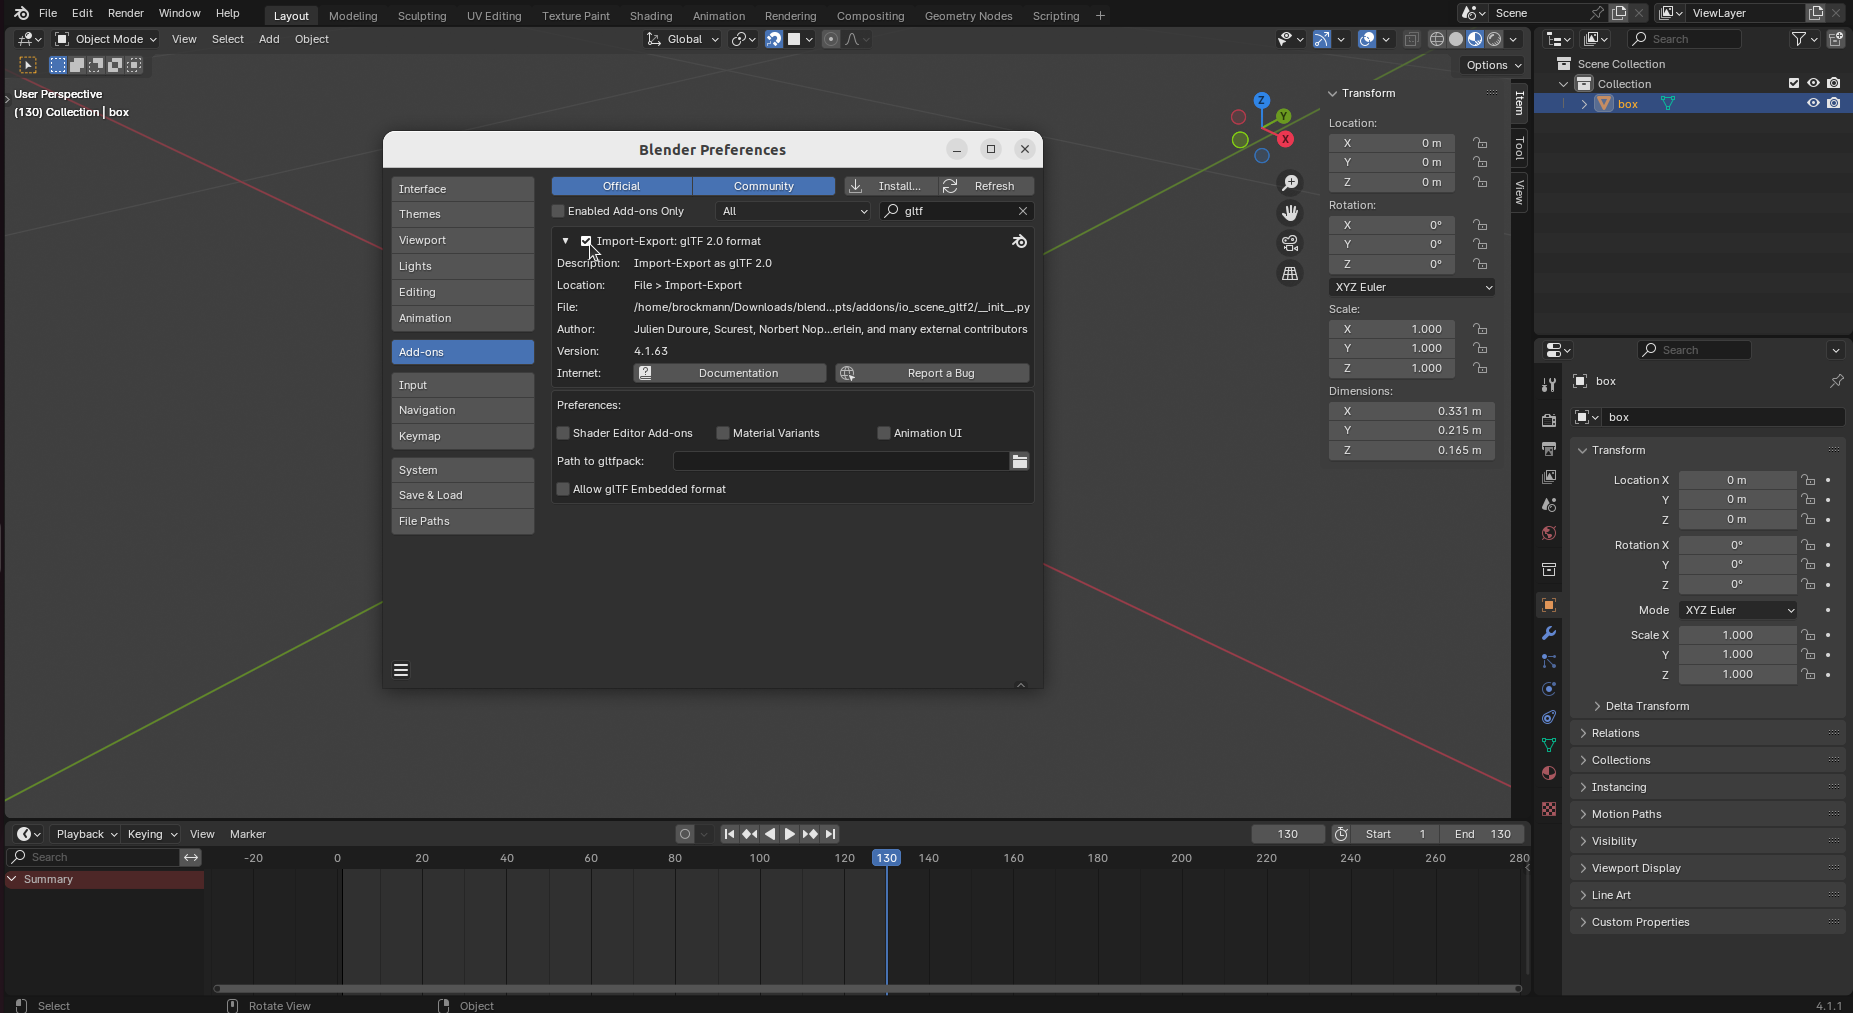The height and width of the screenshot is (1013, 1853).
Task: Open the View Layer properties tab
Action: [x=1549, y=477]
